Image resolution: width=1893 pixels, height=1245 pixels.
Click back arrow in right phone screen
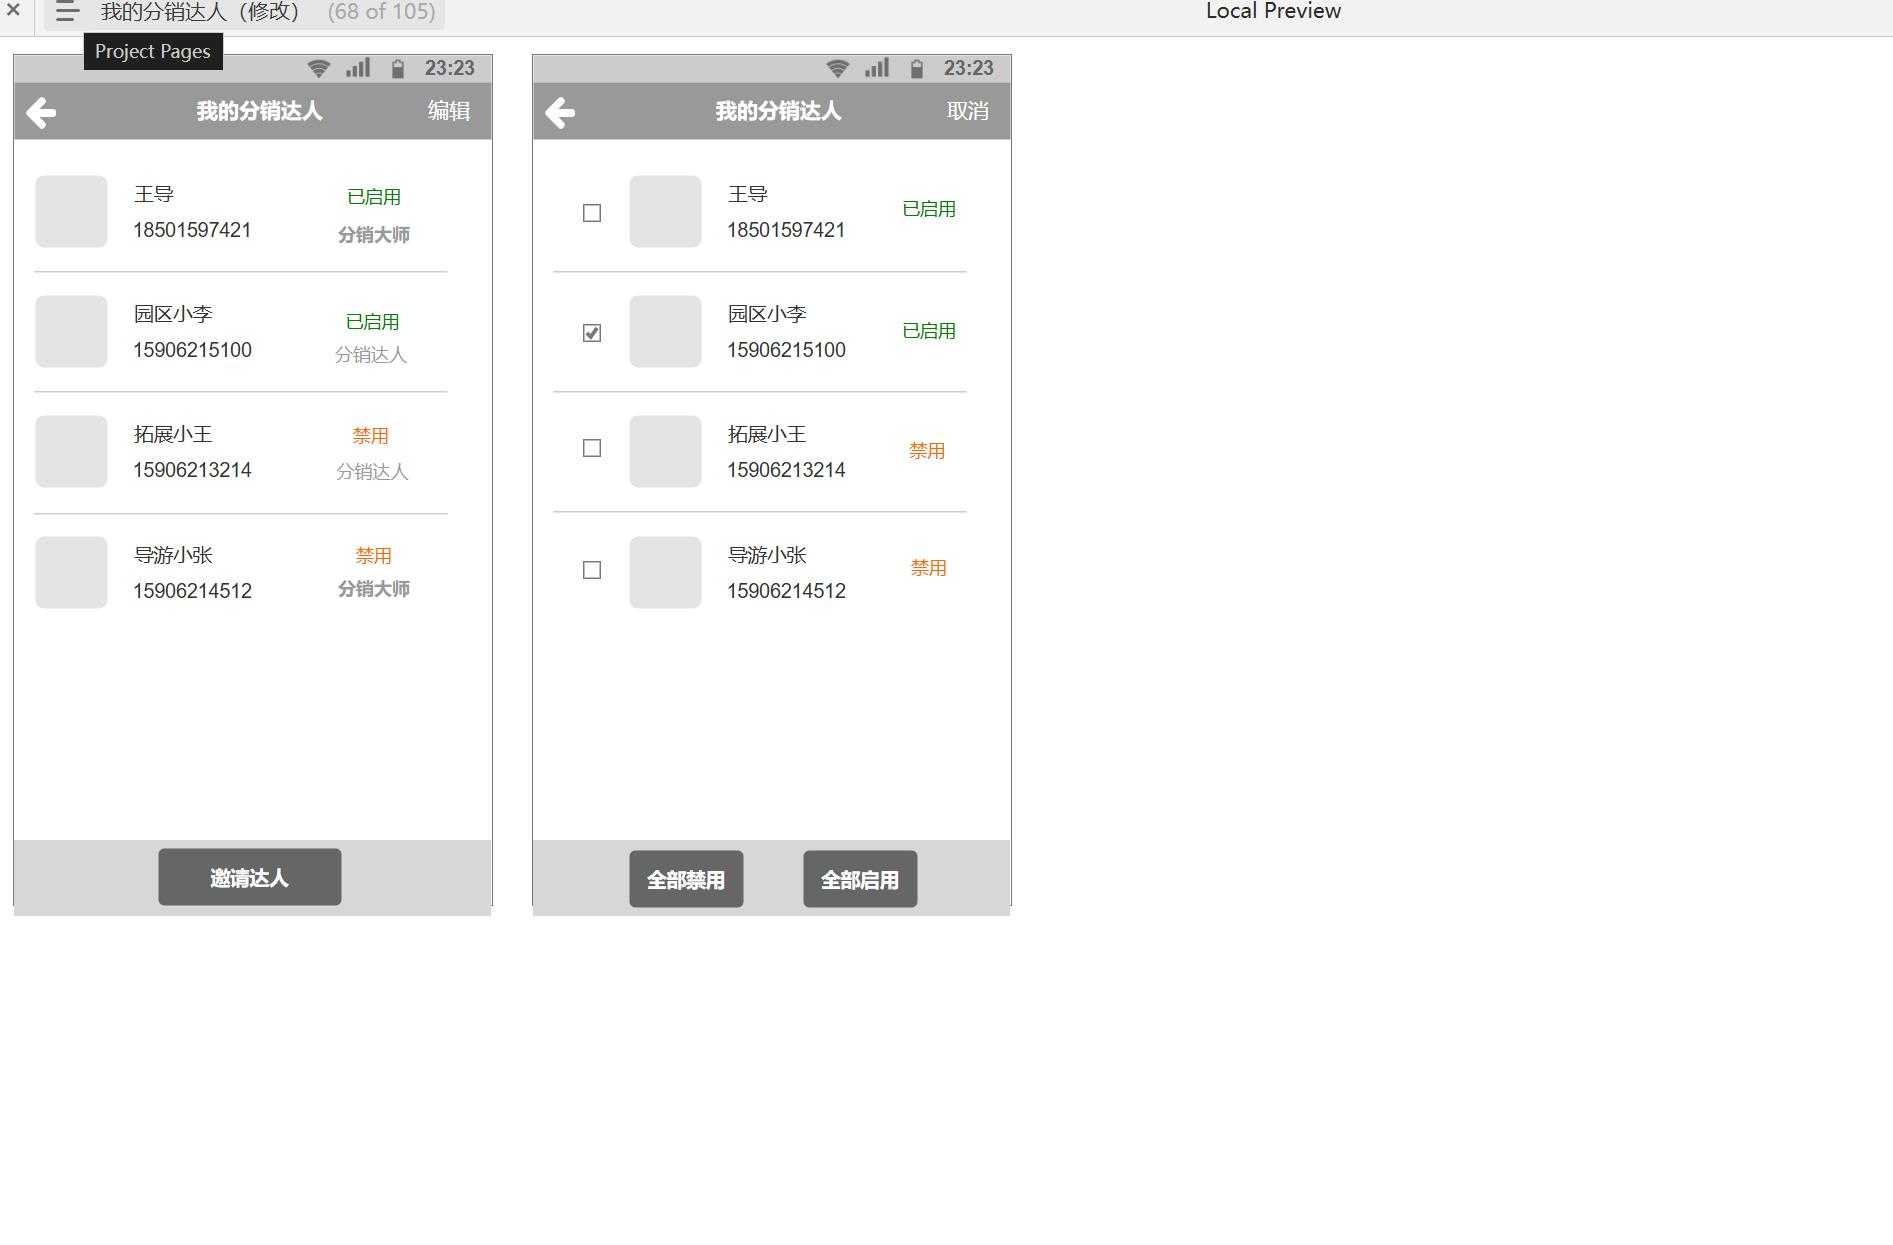(x=560, y=112)
